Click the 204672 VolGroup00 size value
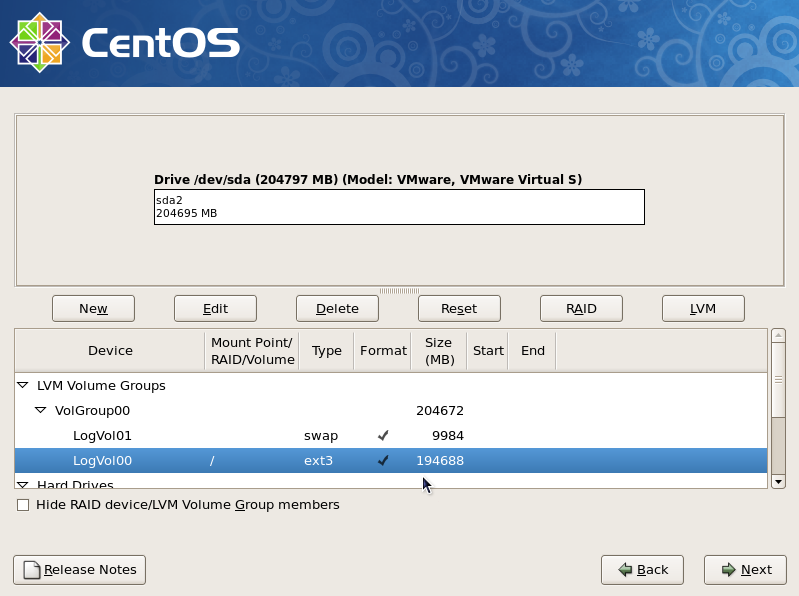This screenshot has height=596, width=799. [x=440, y=411]
